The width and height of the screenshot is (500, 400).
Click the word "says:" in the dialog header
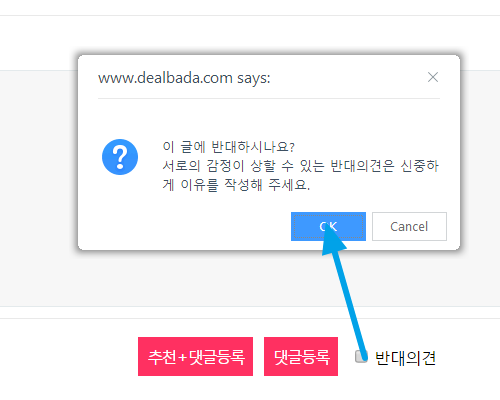pyautogui.click(x=254, y=78)
